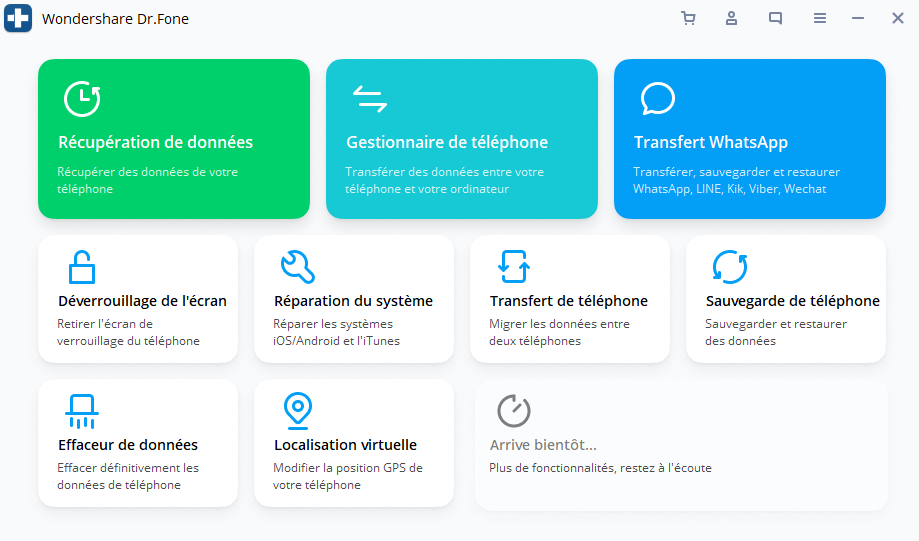The width and height of the screenshot is (919, 541).
Task: Click the wrench icon for Réparation du système
Action: [297, 267]
